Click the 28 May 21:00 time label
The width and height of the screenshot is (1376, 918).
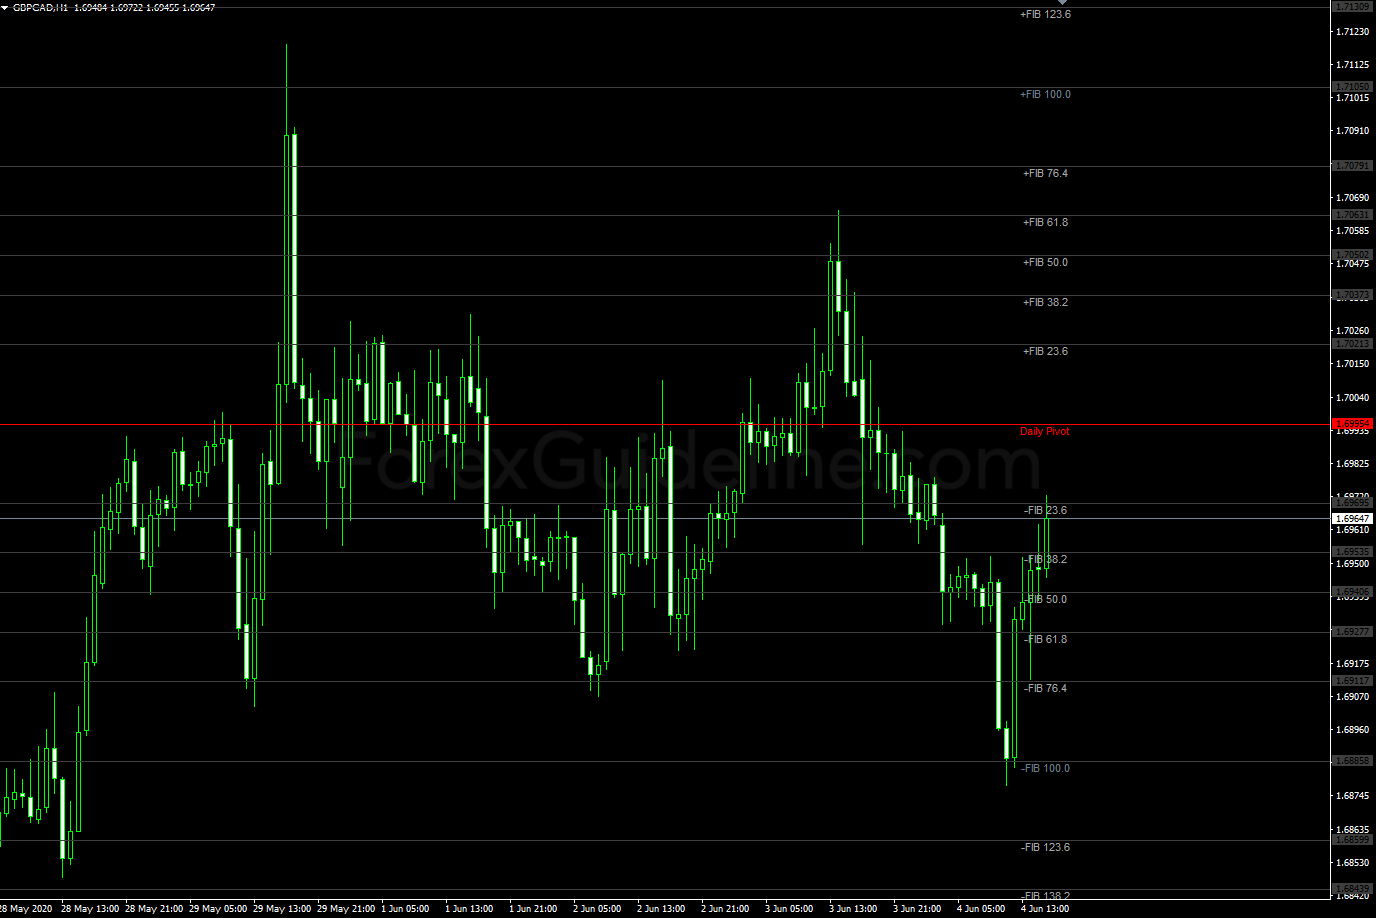click(154, 909)
